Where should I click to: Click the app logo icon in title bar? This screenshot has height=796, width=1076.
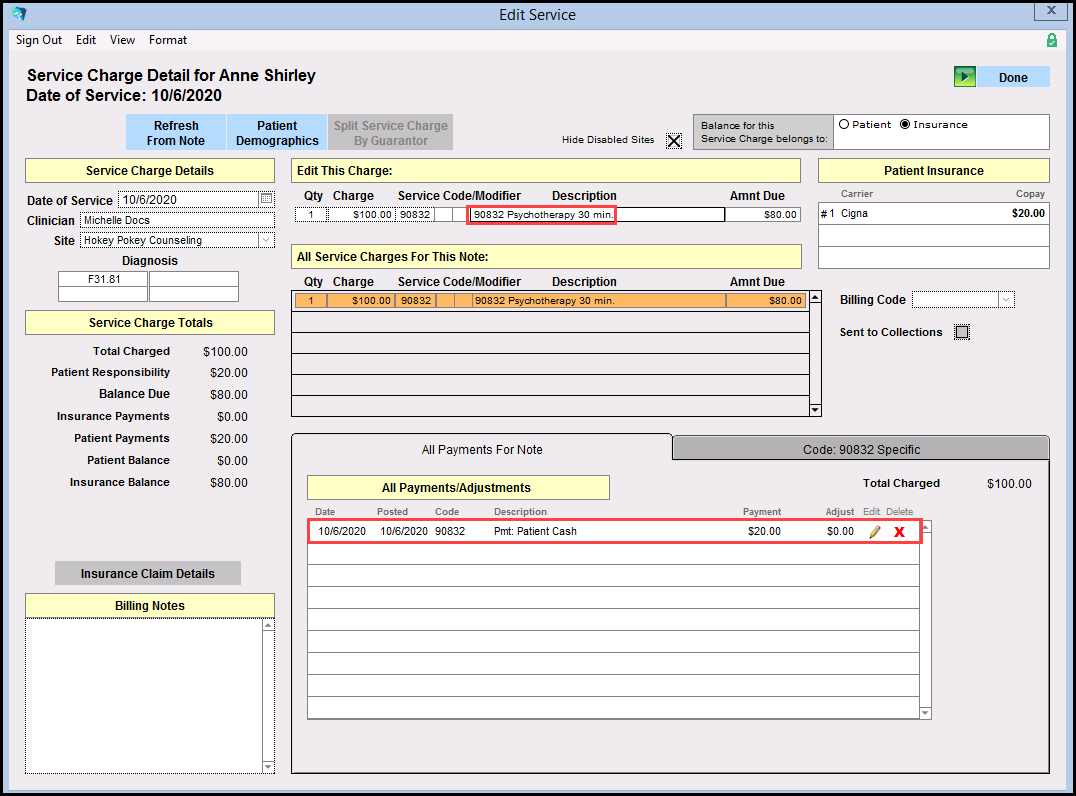18,14
